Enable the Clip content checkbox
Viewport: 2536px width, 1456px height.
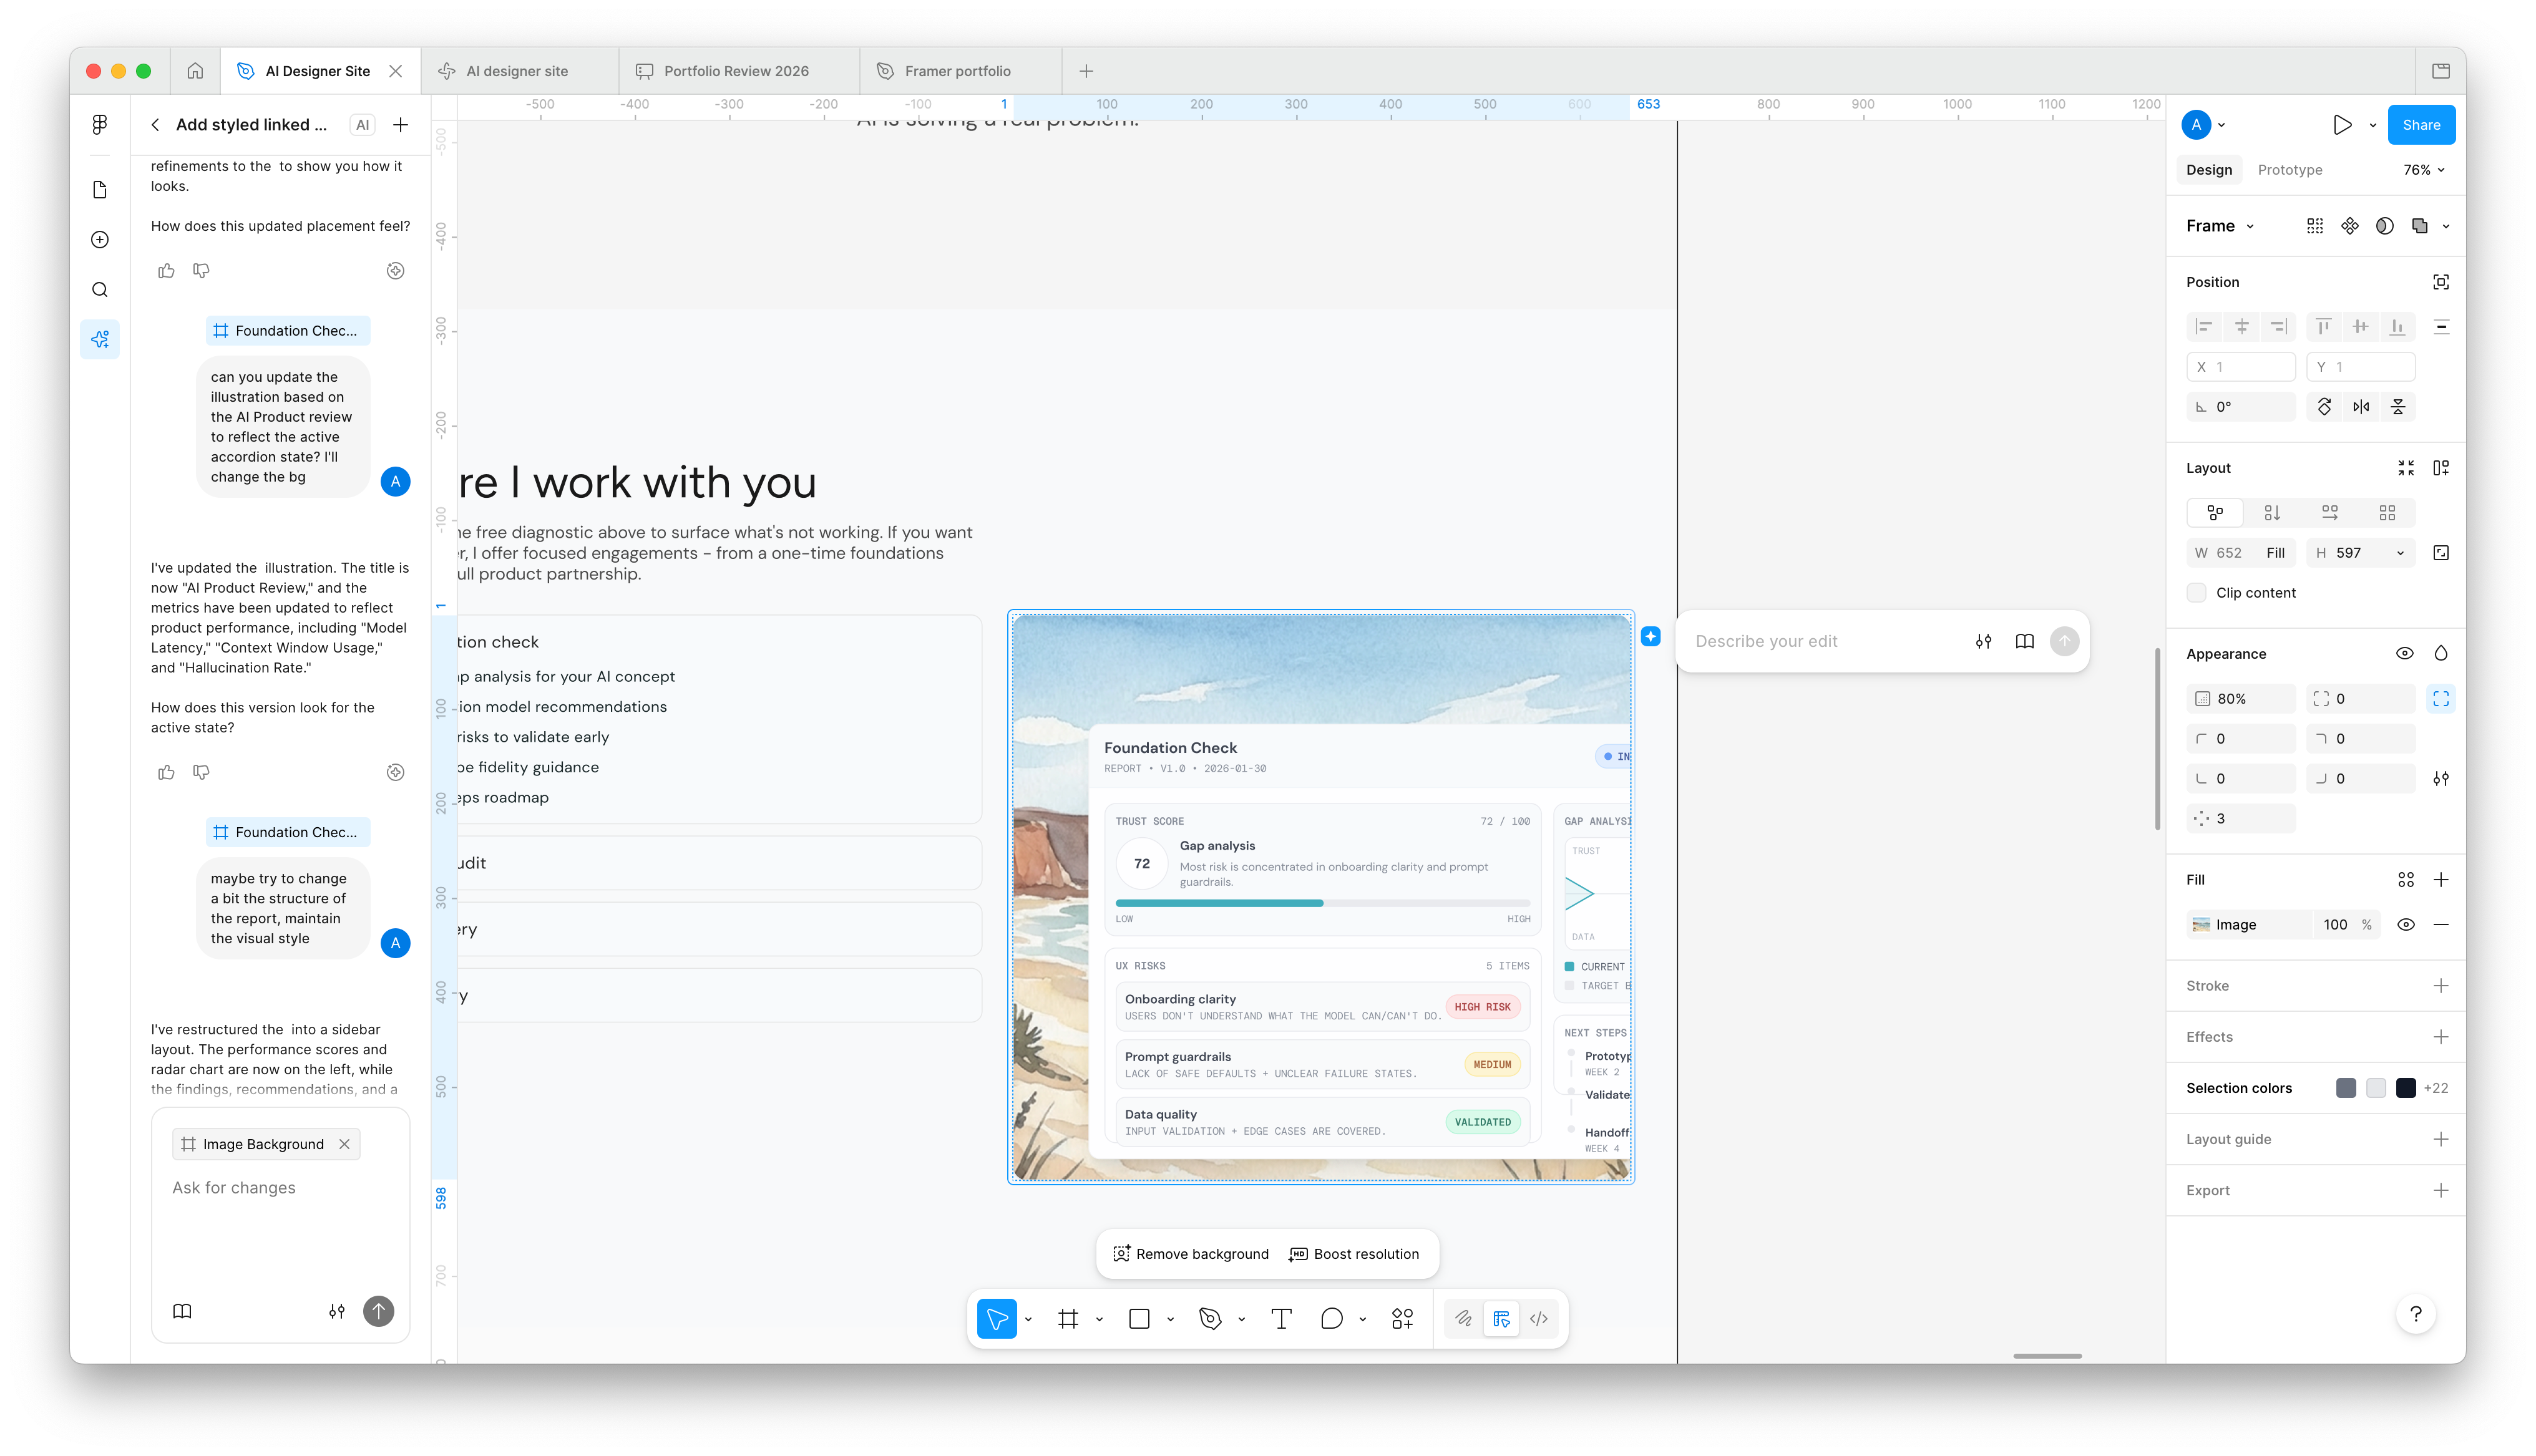point(2197,593)
